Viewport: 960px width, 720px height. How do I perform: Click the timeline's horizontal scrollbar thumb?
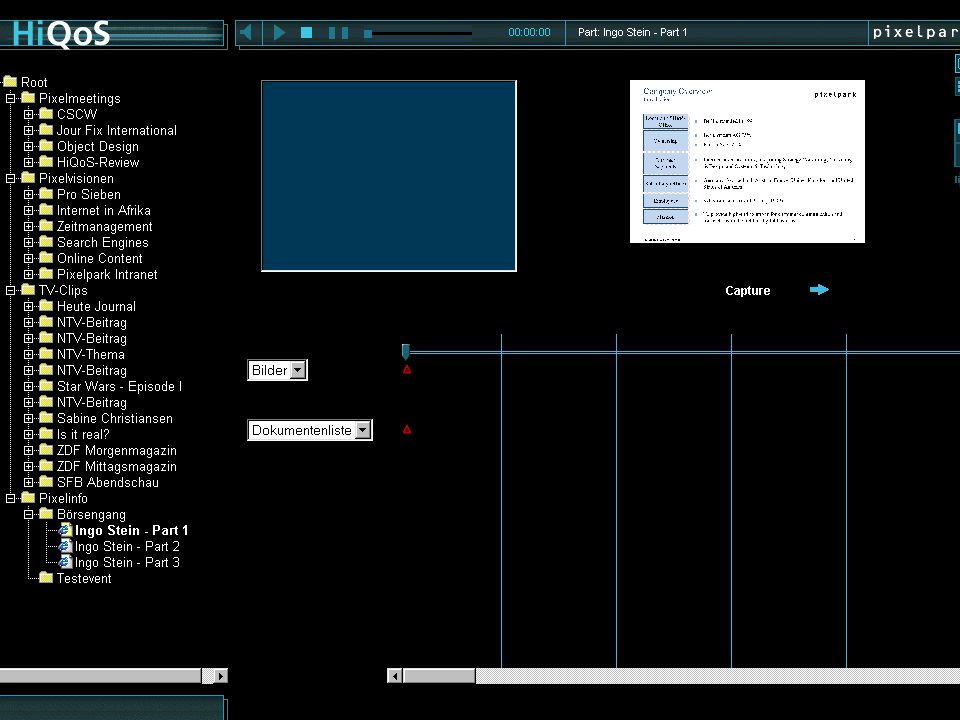tap(439, 676)
